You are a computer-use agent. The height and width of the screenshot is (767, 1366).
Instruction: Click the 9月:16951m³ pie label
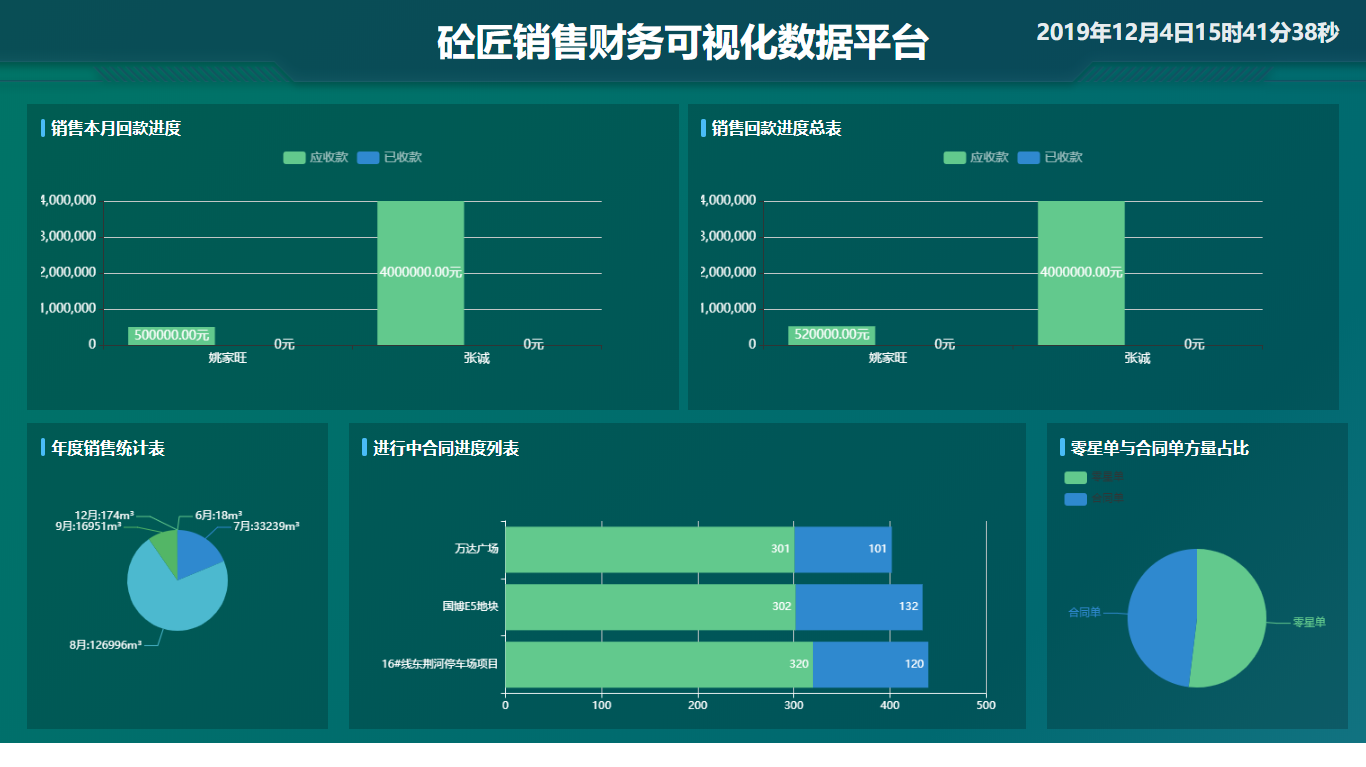click(x=88, y=526)
